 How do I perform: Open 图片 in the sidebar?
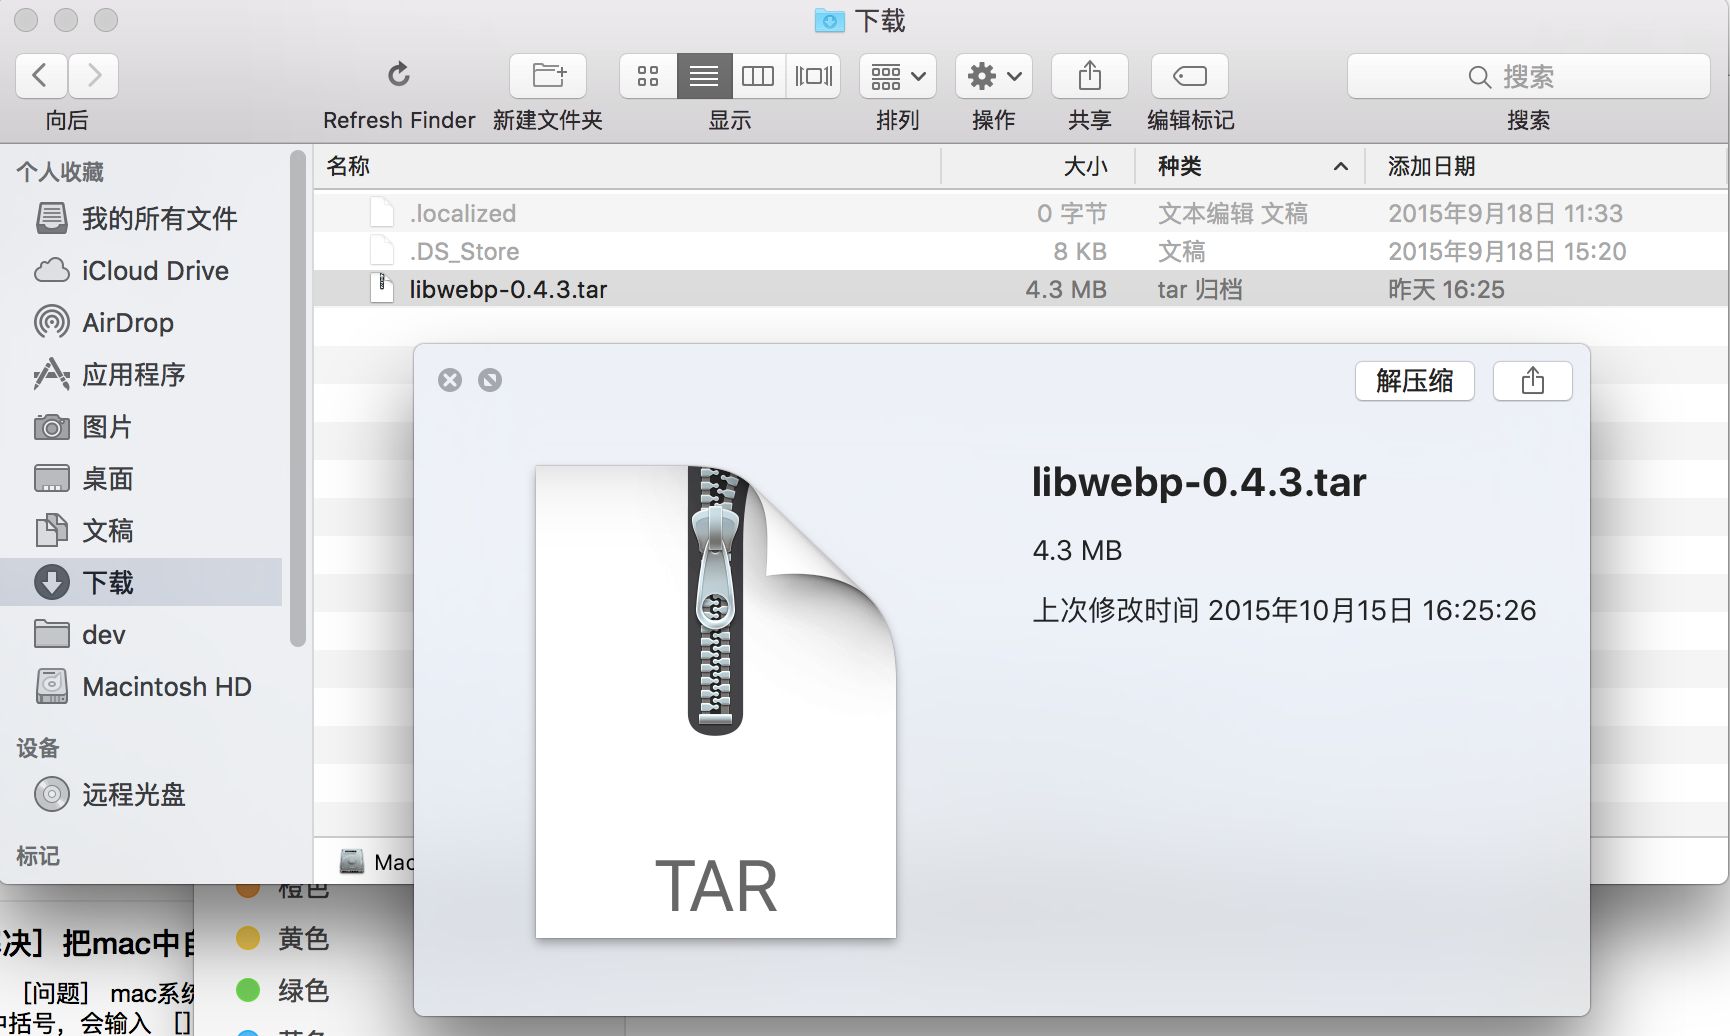(141, 426)
